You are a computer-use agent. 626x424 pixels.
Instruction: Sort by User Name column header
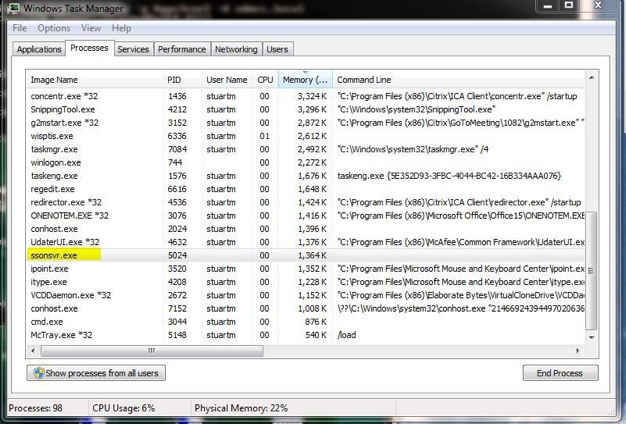(x=227, y=80)
